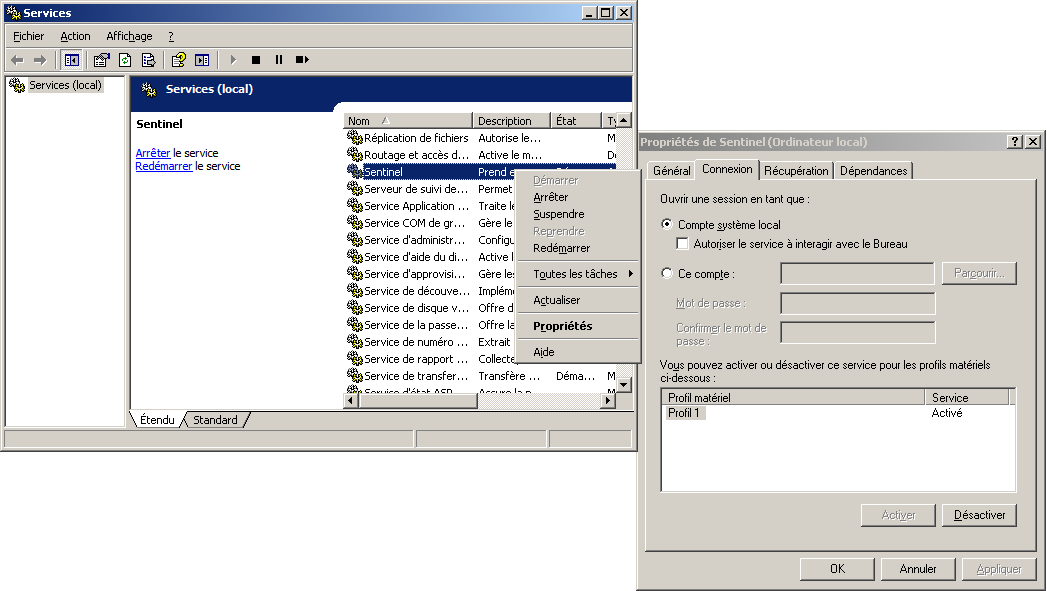The height and width of the screenshot is (591, 1047).
Task: Switch to the Dépendances tab
Action: coord(873,171)
